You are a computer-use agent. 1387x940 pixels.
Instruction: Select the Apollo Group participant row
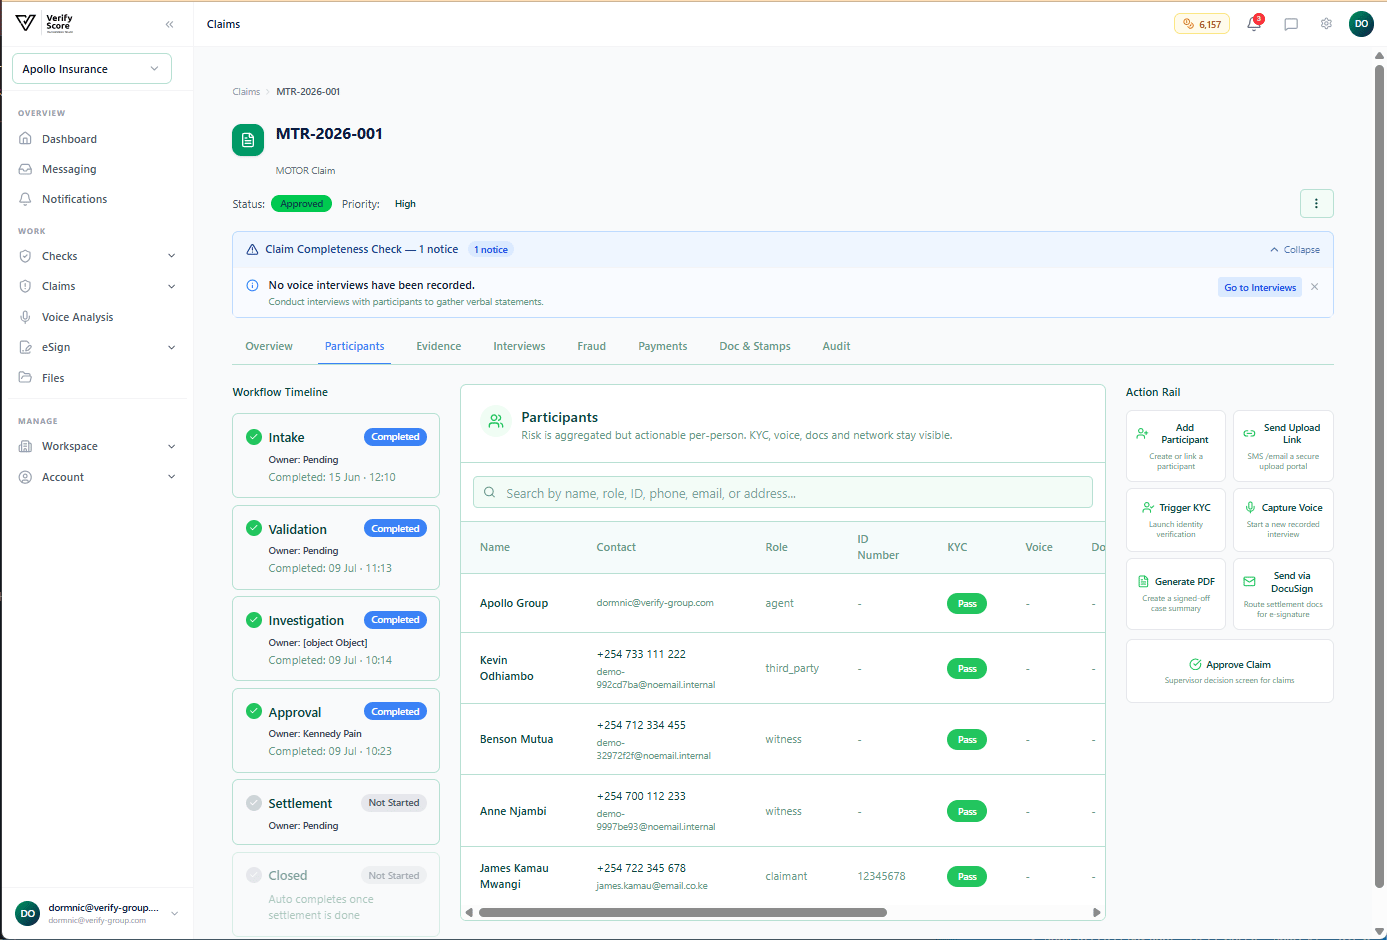pyautogui.click(x=782, y=603)
